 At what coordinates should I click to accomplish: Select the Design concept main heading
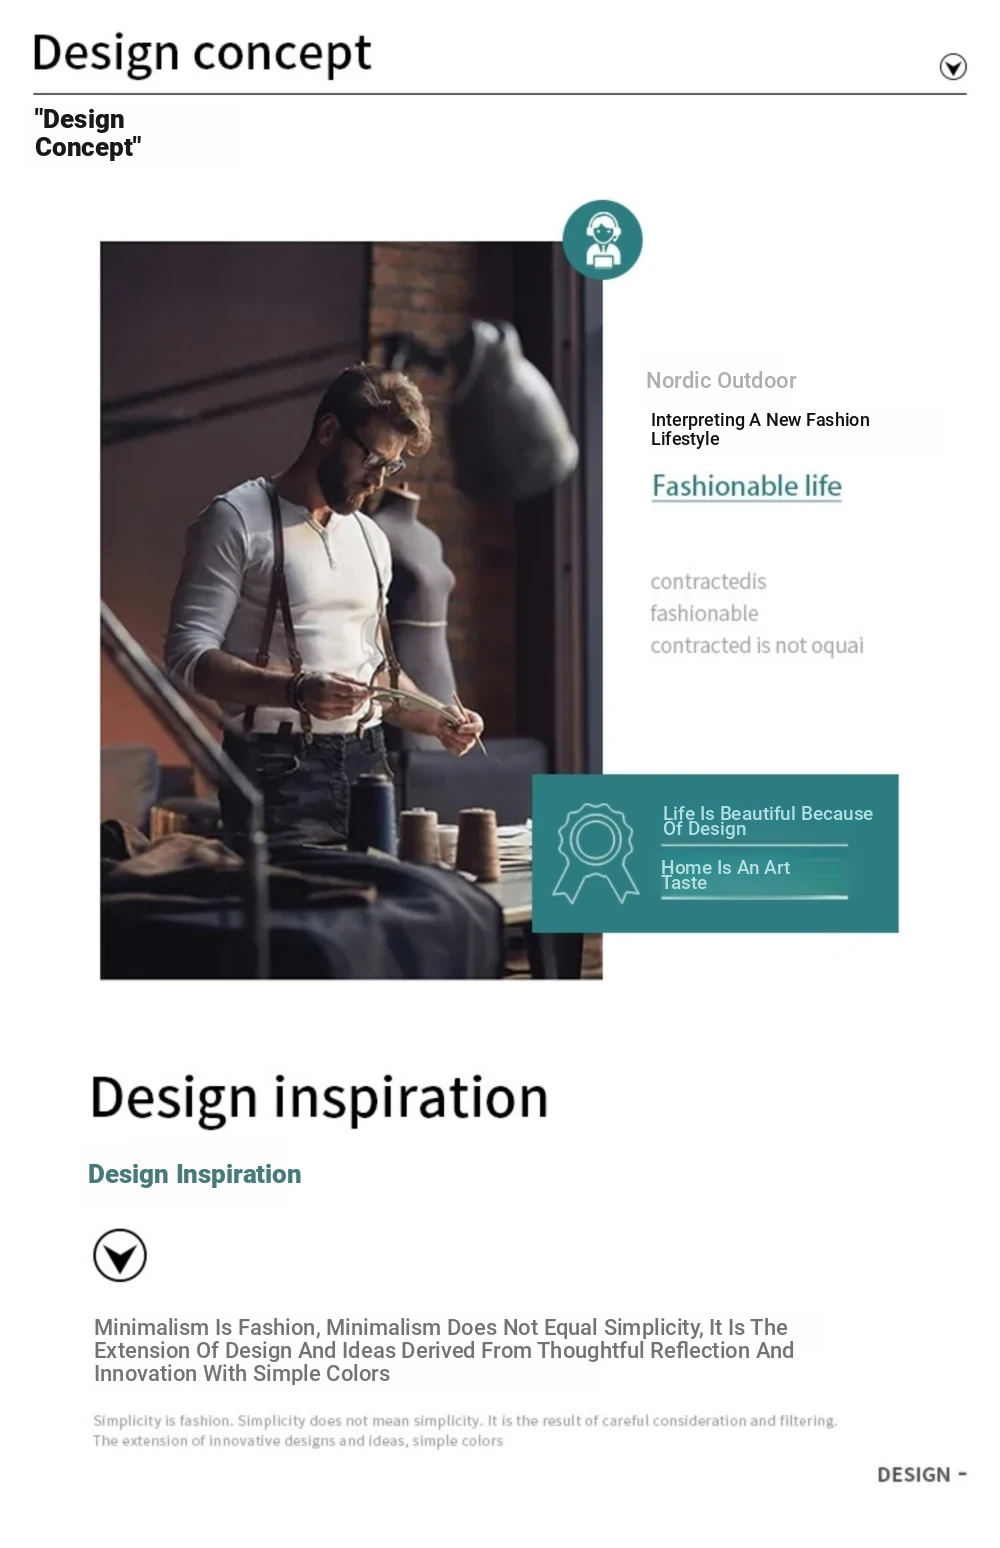click(x=202, y=54)
